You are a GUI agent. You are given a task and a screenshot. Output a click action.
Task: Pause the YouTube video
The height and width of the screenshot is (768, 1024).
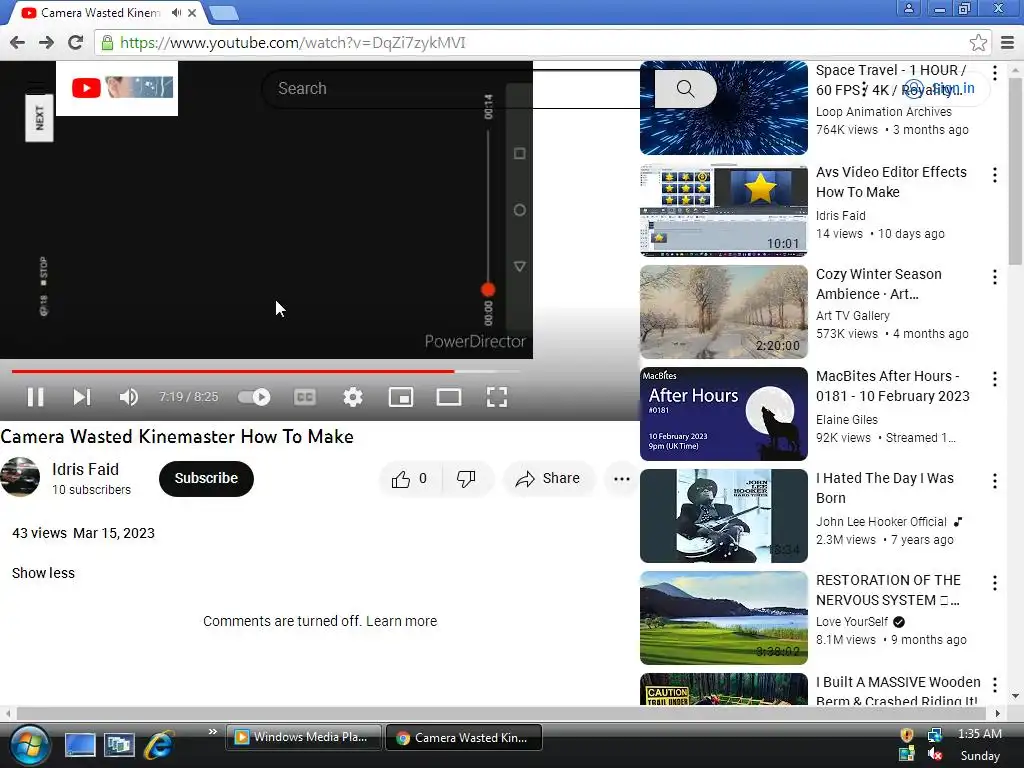35,397
